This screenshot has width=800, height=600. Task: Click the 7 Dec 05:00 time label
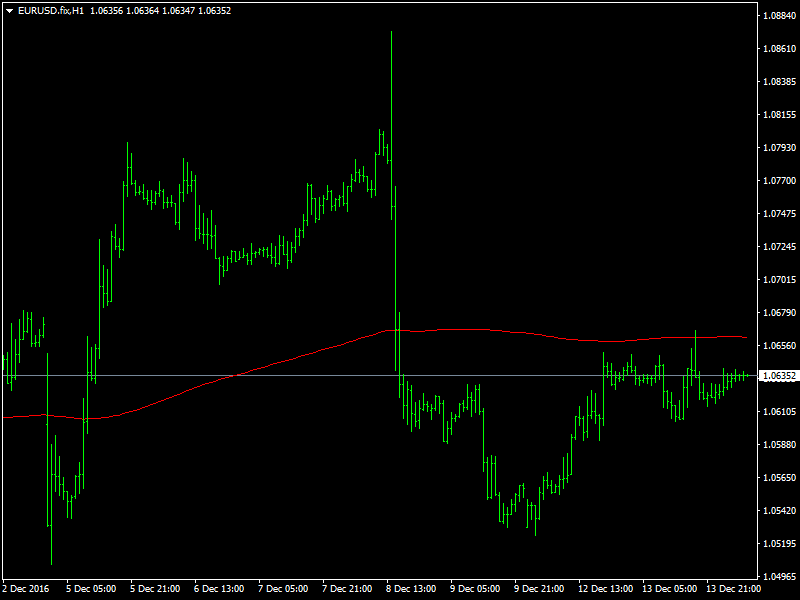(283, 589)
